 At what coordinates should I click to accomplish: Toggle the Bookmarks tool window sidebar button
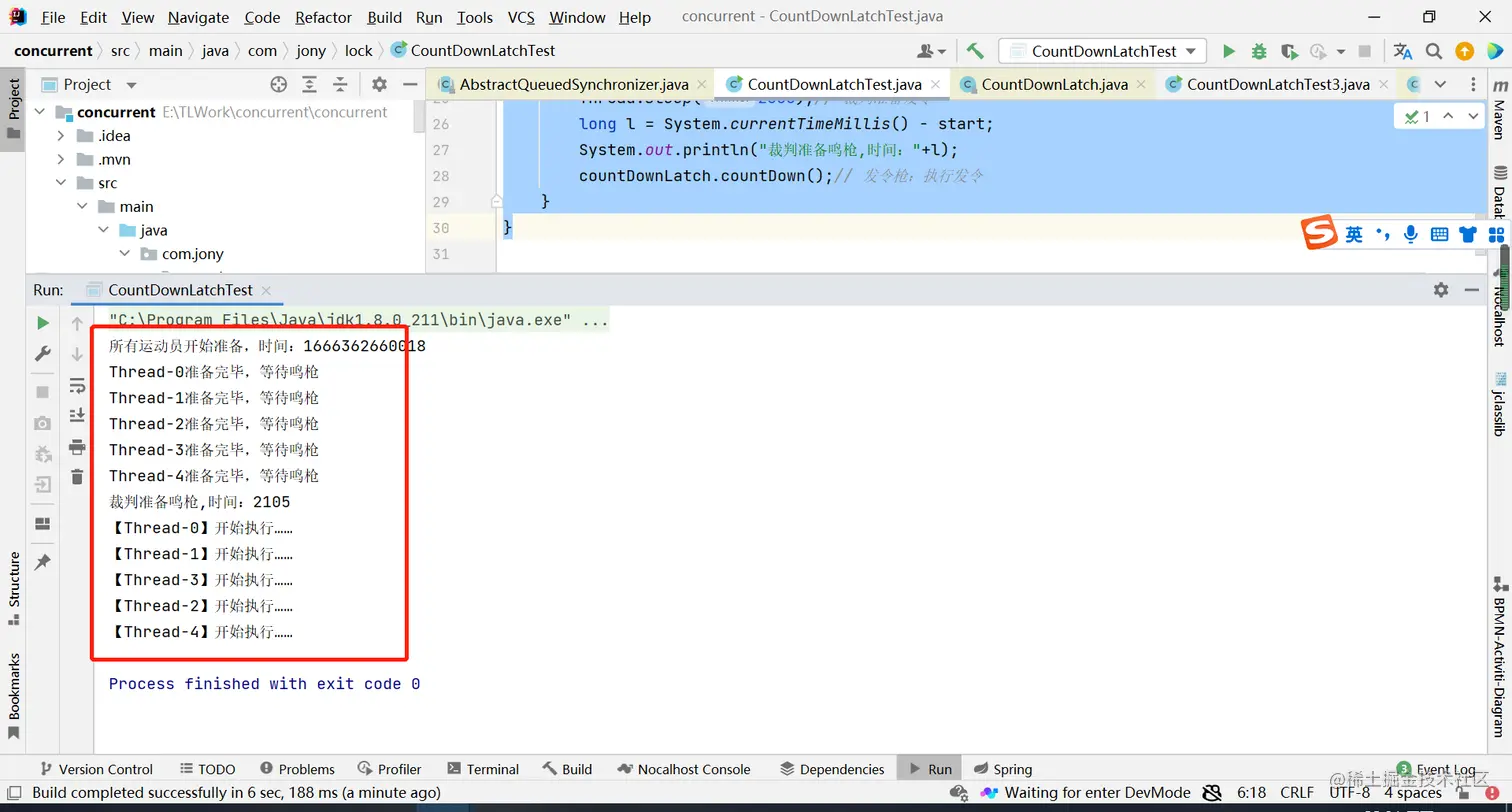click(x=13, y=696)
